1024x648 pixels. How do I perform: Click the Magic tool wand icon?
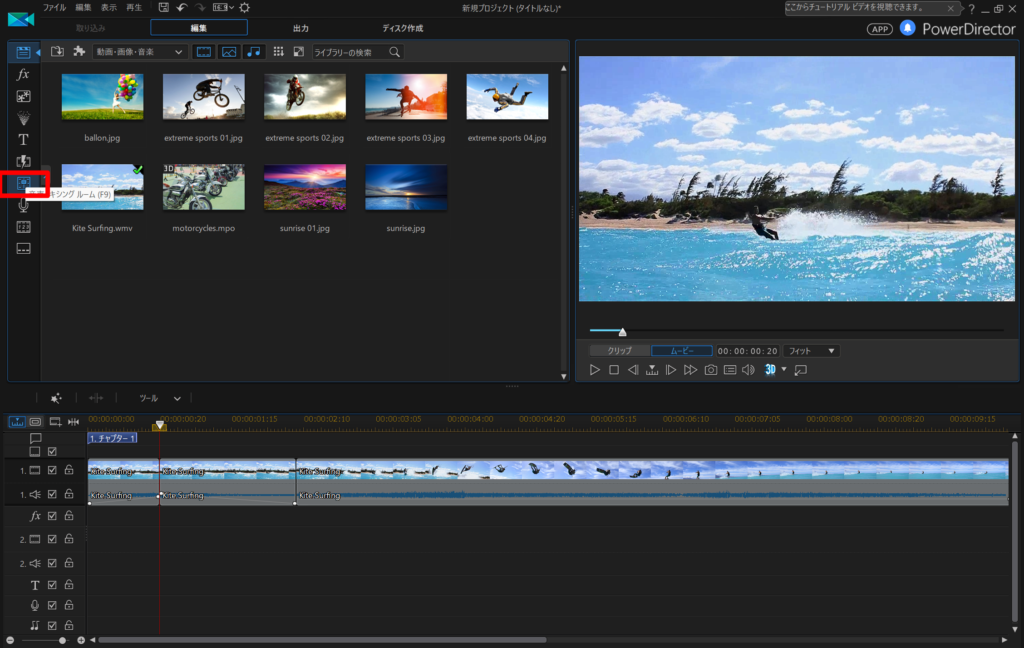[56, 398]
